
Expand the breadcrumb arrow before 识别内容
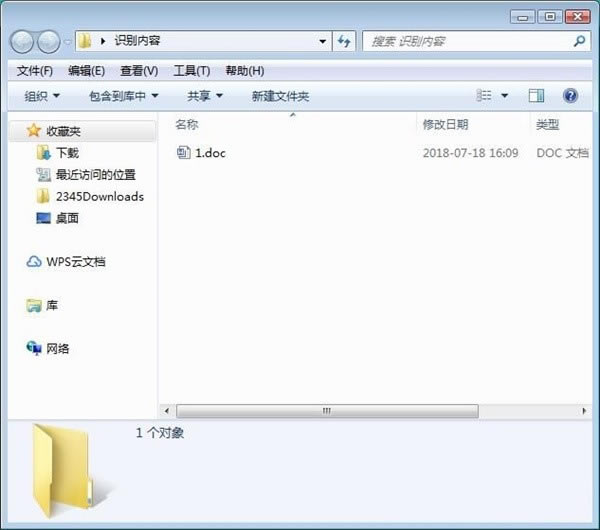pyautogui.click(x=103, y=41)
